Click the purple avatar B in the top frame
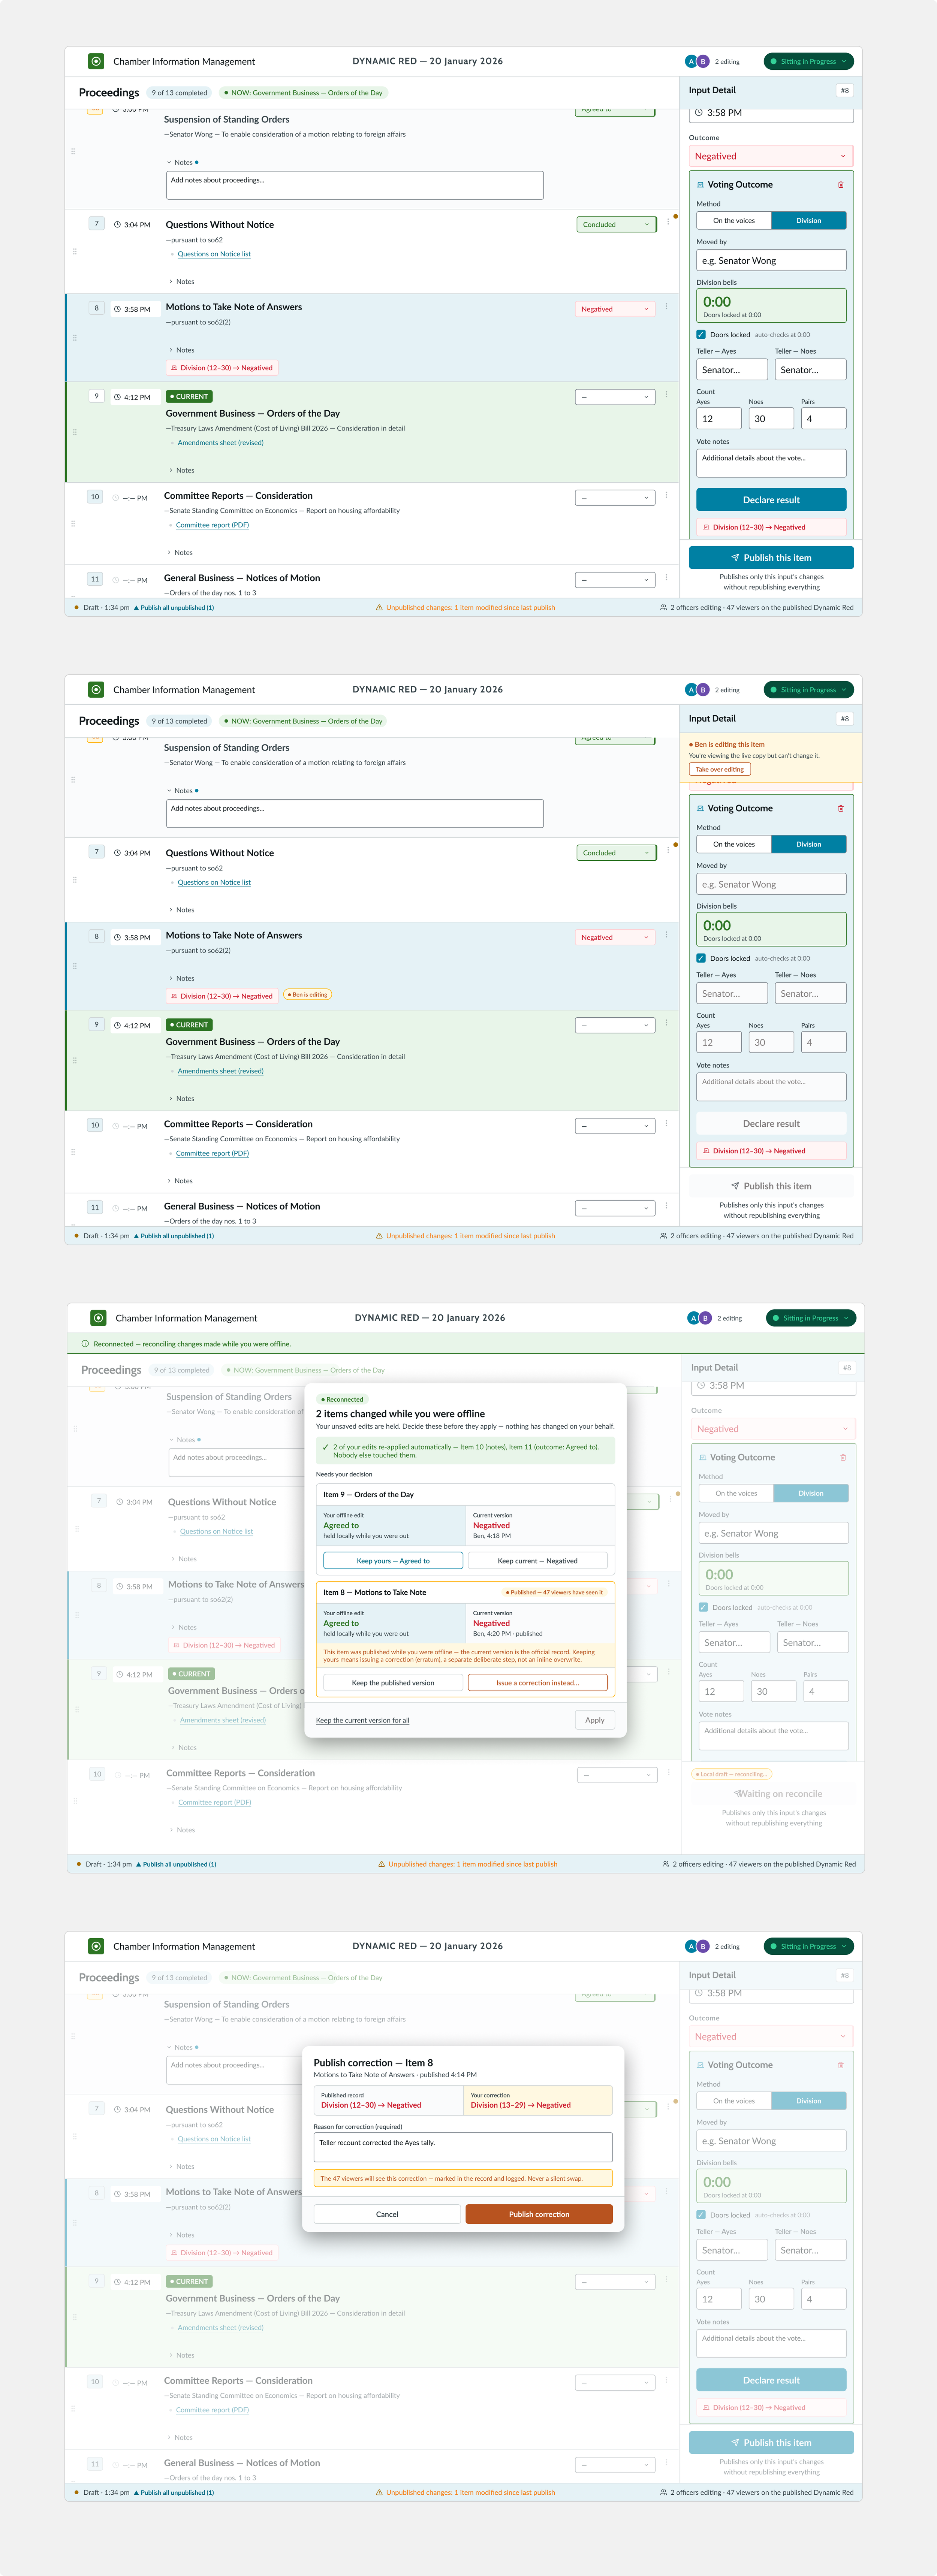The image size is (937, 2576). pos(703,61)
